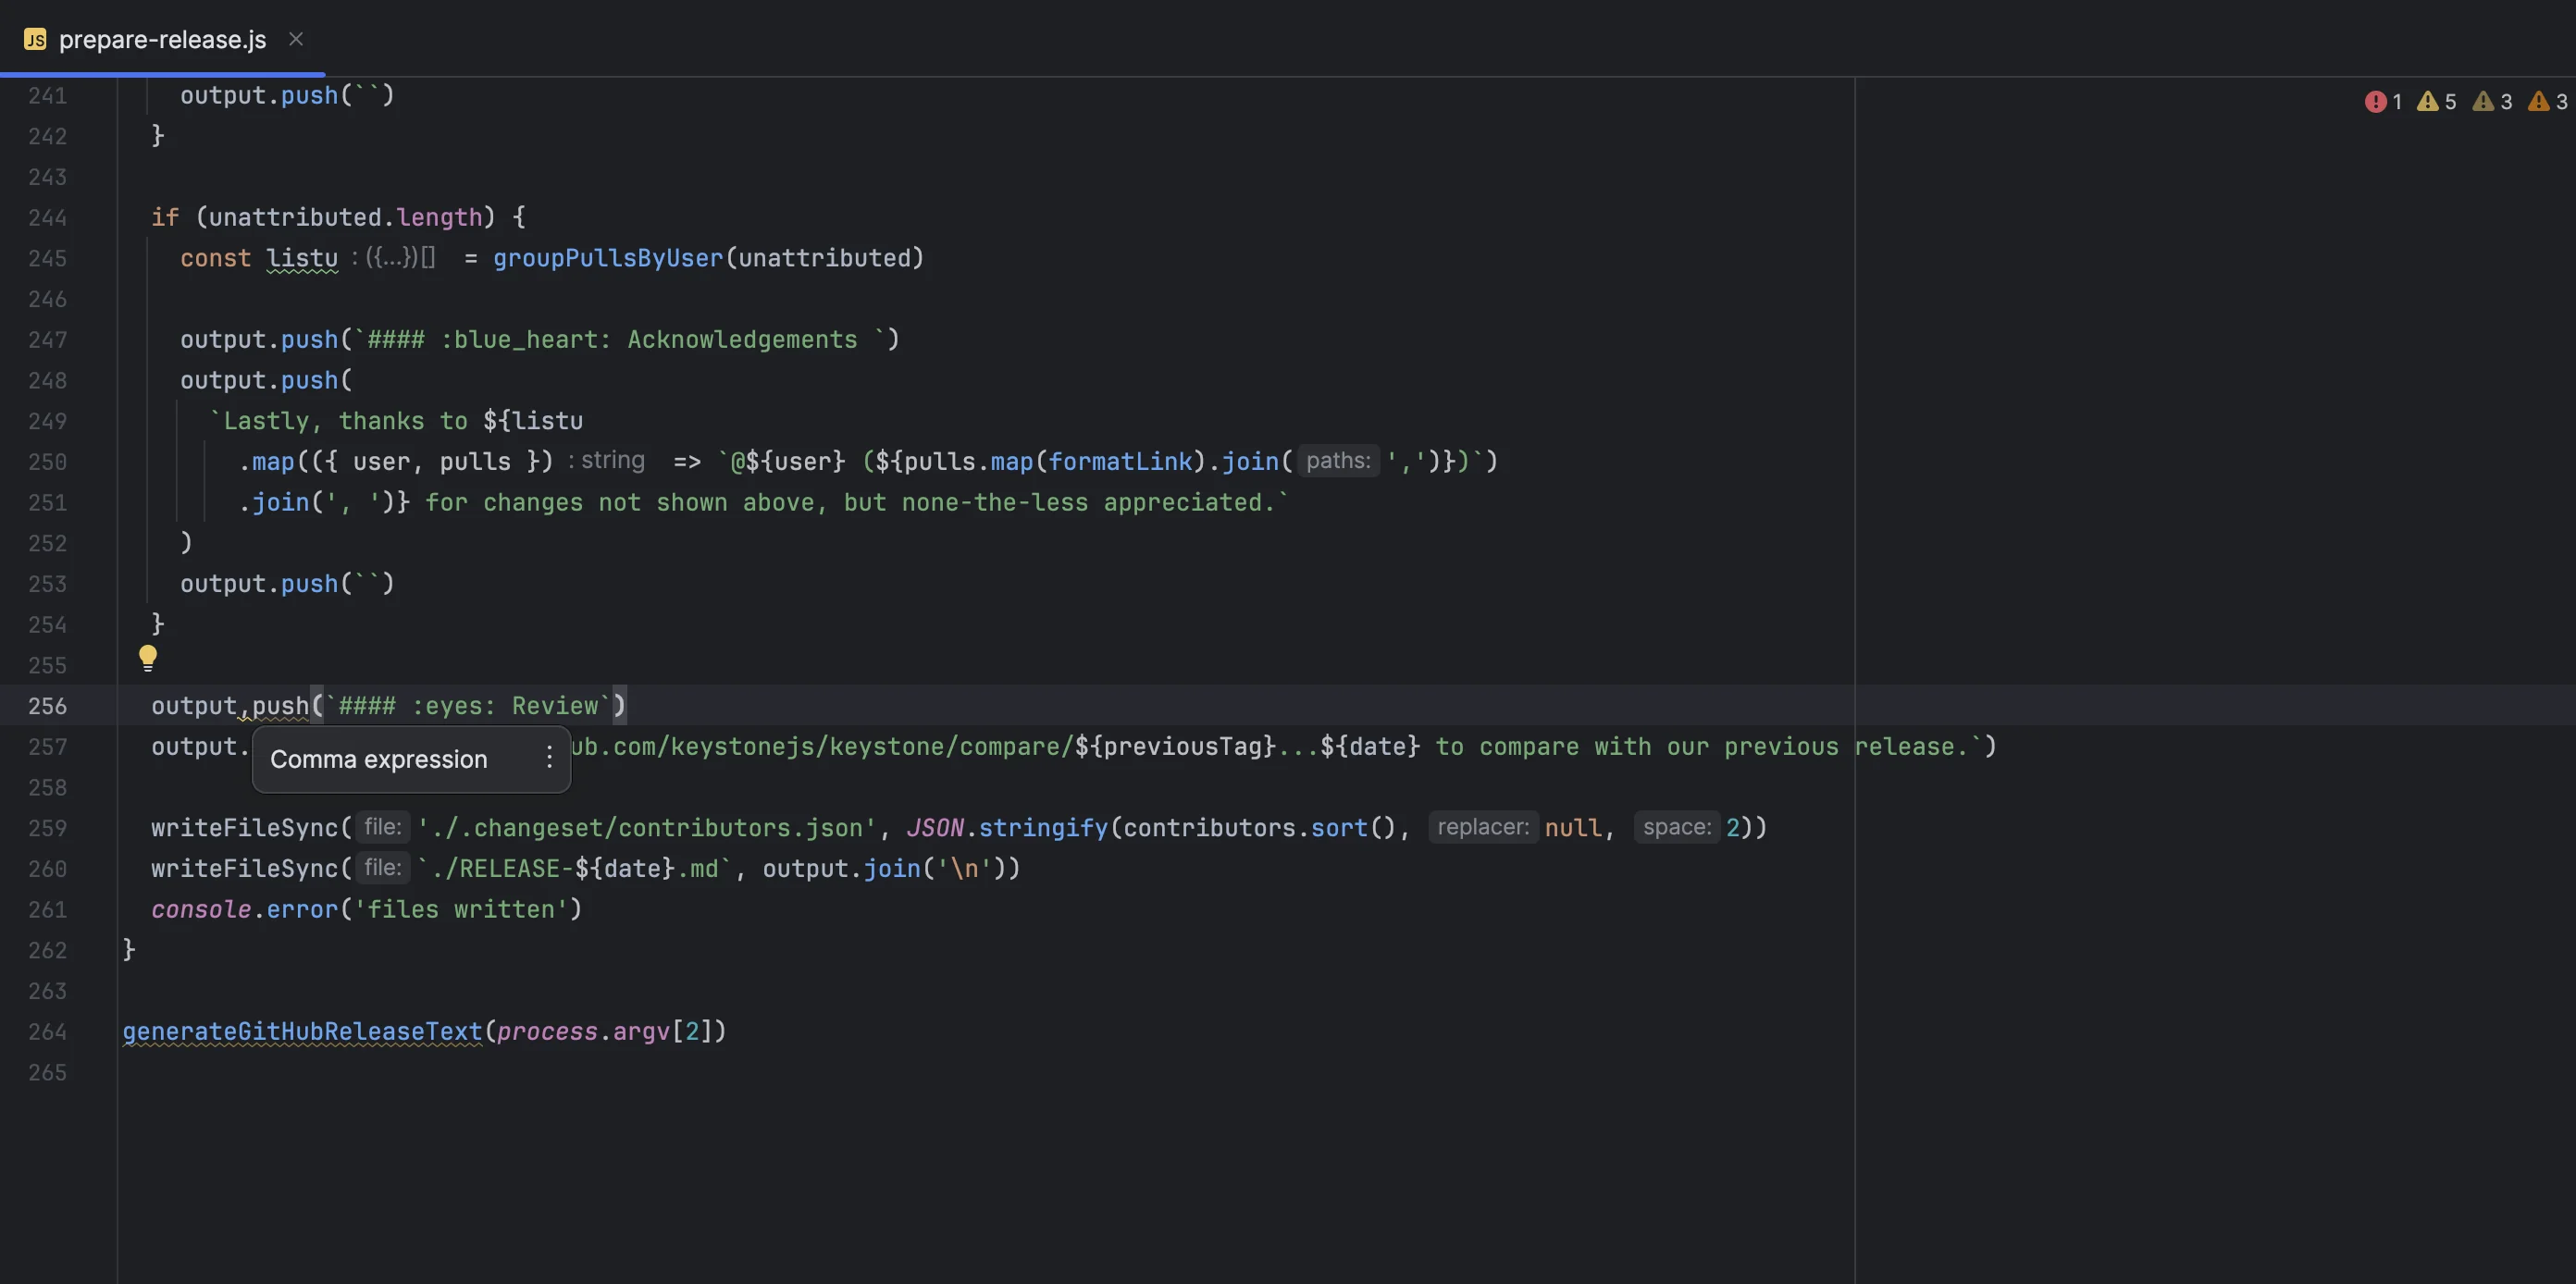Click line number 256 in the gutter
This screenshot has height=1284, width=2576.
[47, 706]
